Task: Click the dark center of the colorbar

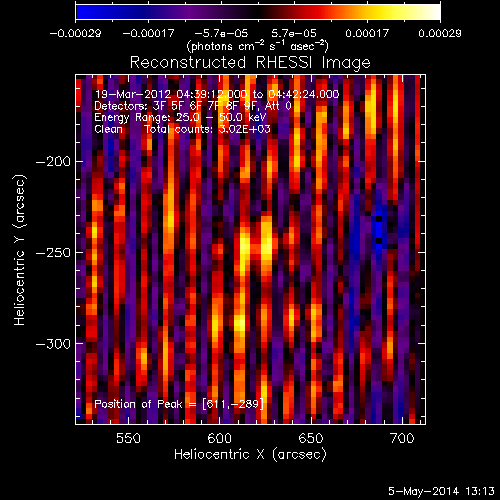Action: coord(258,12)
